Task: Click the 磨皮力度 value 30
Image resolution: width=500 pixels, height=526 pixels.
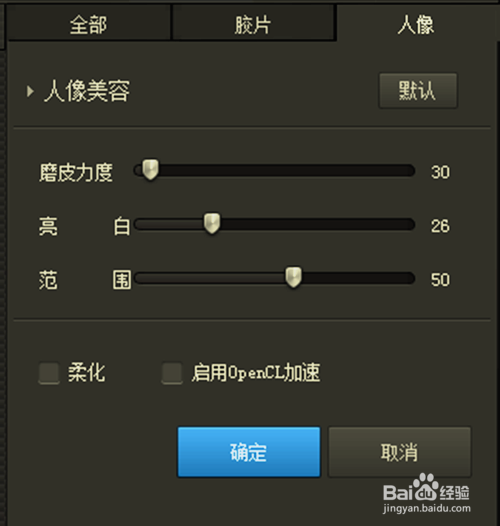Action: [x=440, y=172]
